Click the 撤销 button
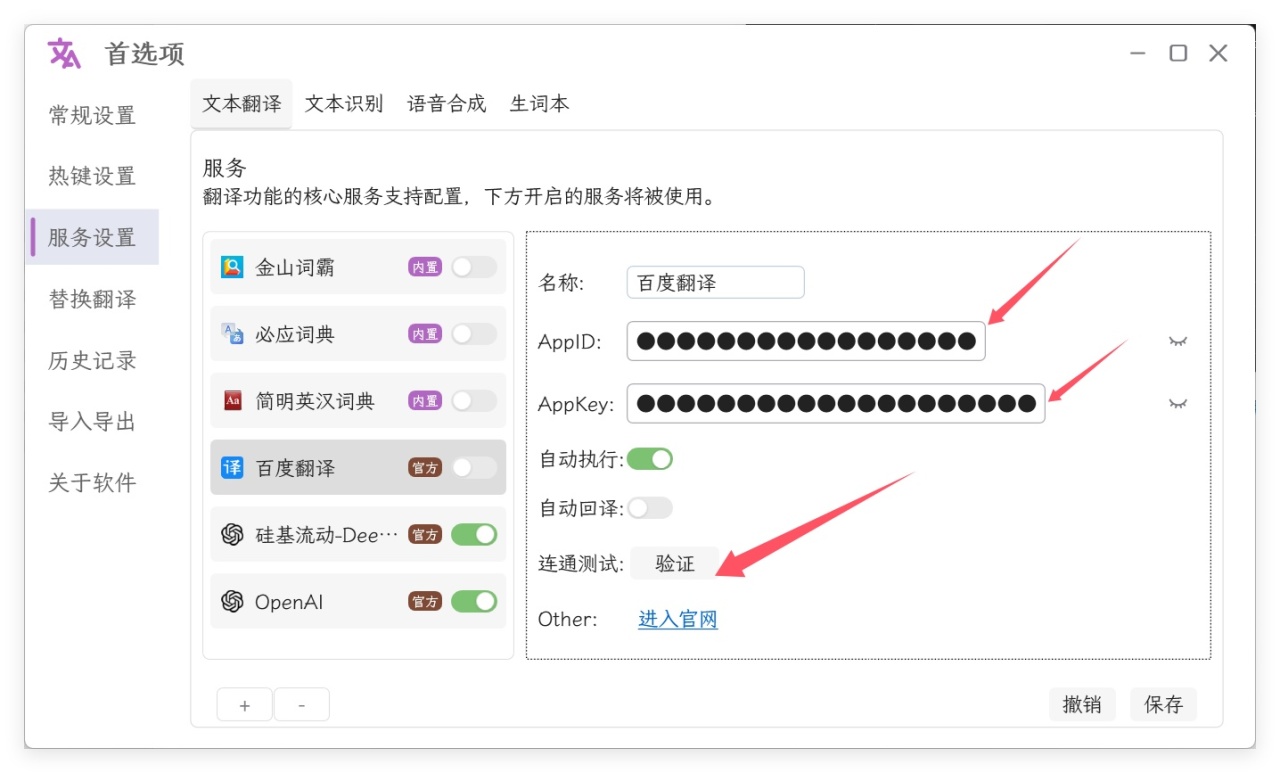 pos(1082,704)
